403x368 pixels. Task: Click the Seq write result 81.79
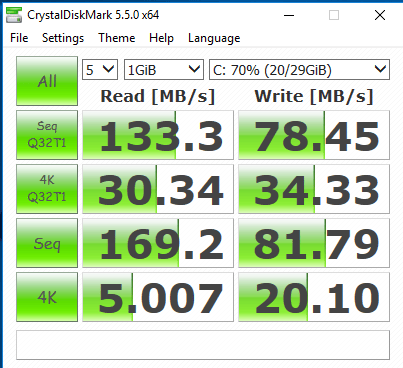coord(314,243)
